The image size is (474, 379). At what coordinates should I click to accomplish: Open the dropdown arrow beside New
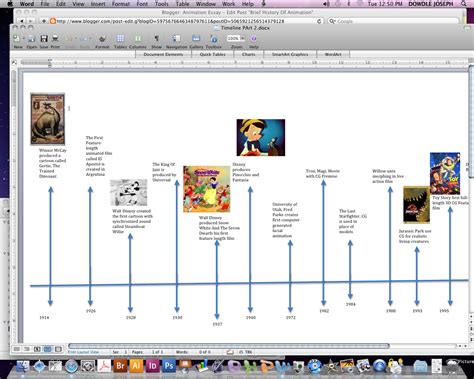coord(23,39)
